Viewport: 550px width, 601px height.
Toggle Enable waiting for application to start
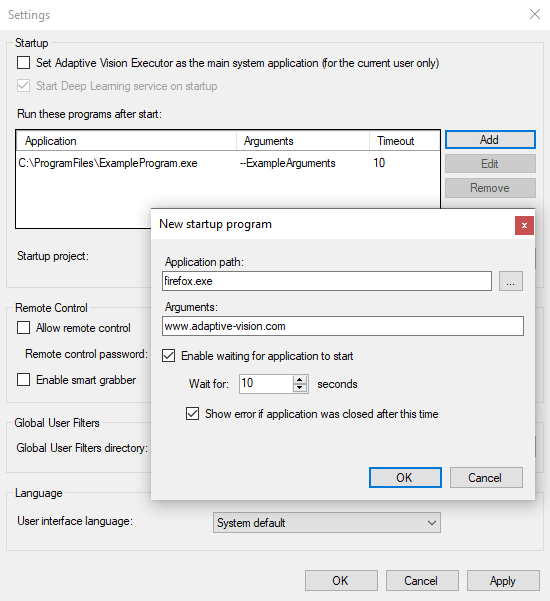tap(169, 356)
